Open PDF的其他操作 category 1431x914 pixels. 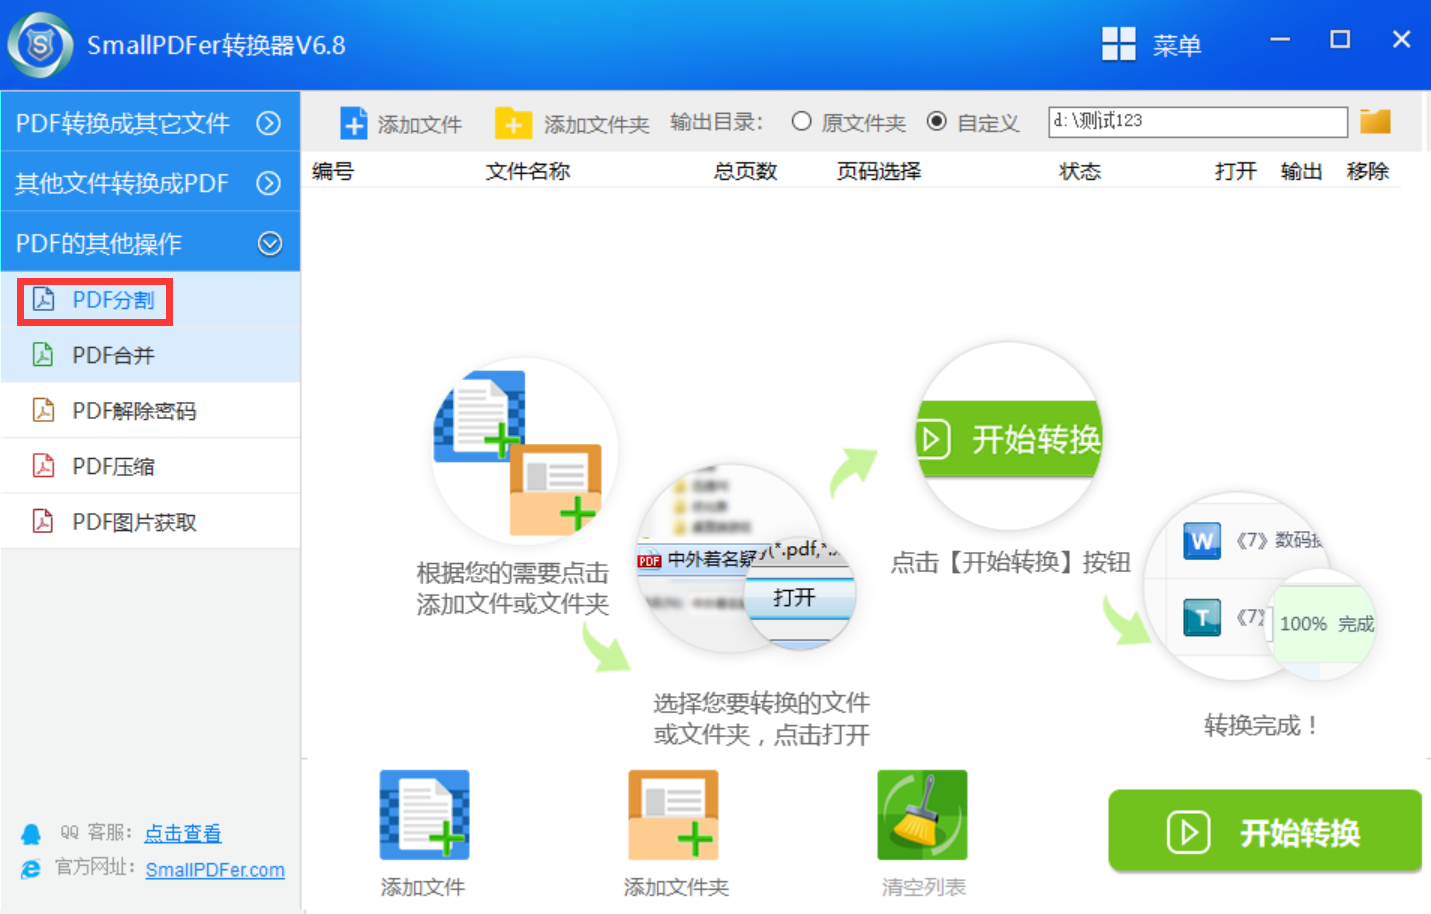coord(150,242)
